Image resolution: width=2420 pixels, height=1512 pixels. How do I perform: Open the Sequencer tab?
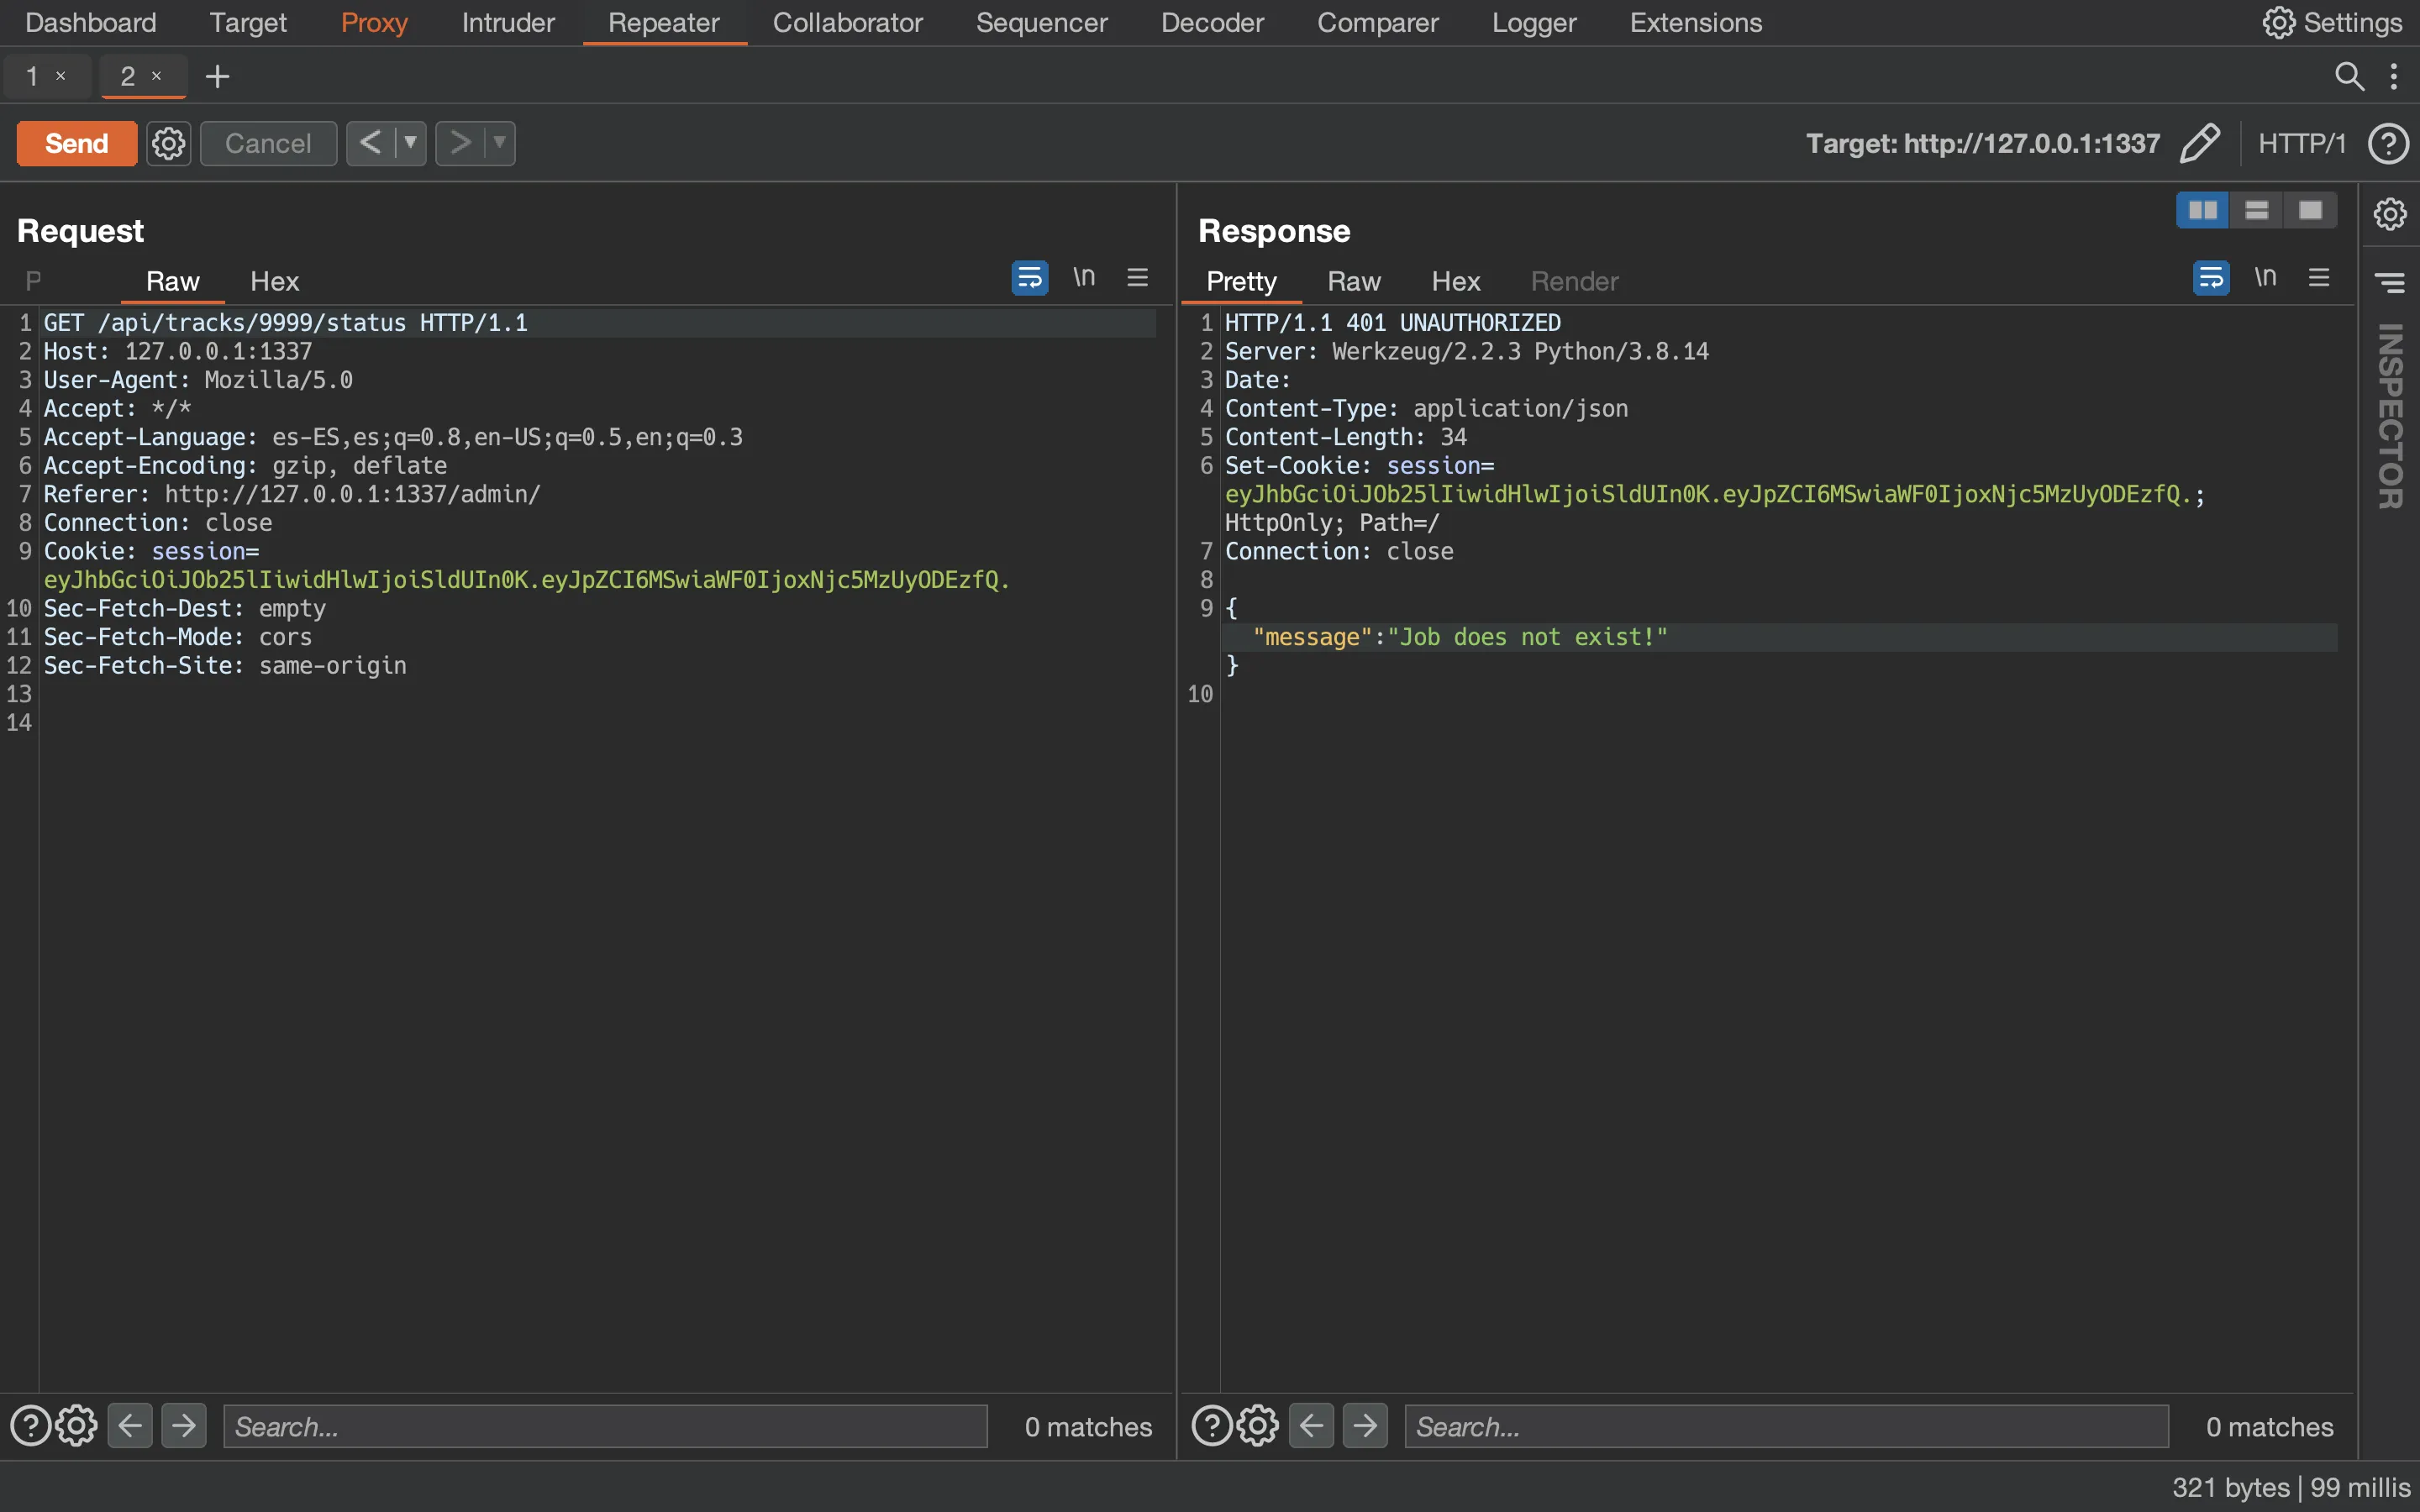click(x=1041, y=22)
